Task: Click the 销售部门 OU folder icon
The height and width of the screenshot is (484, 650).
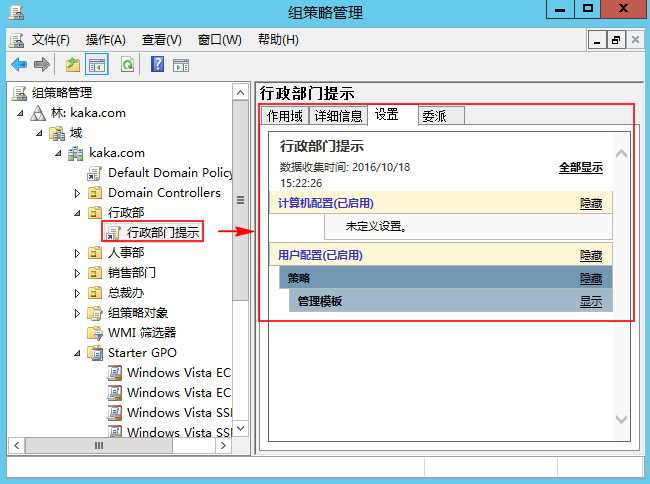Action: [x=95, y=273]
